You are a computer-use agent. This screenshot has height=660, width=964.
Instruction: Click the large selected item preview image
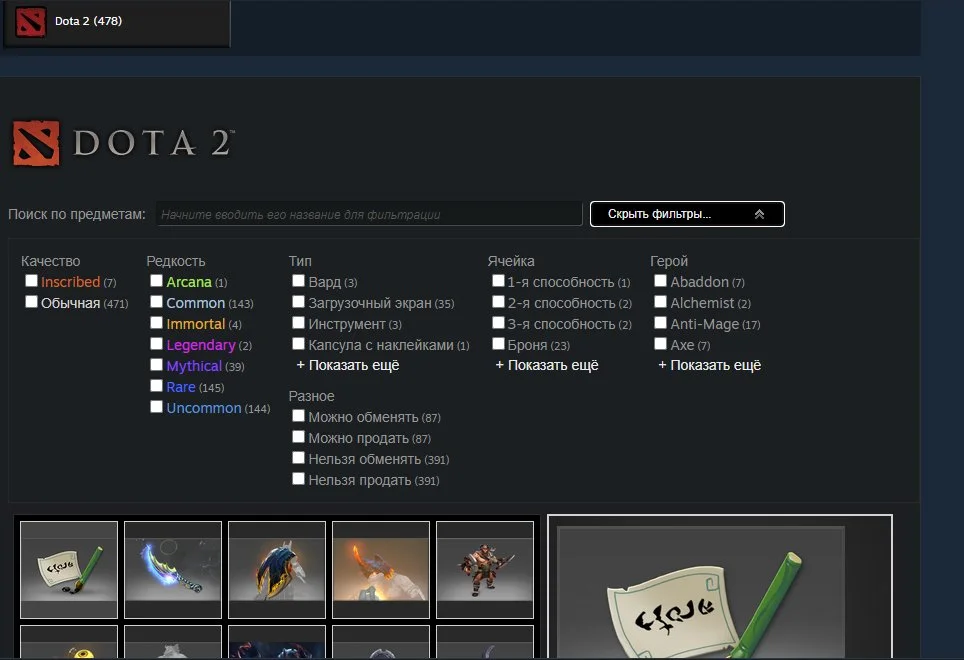[x=701, y=592]
